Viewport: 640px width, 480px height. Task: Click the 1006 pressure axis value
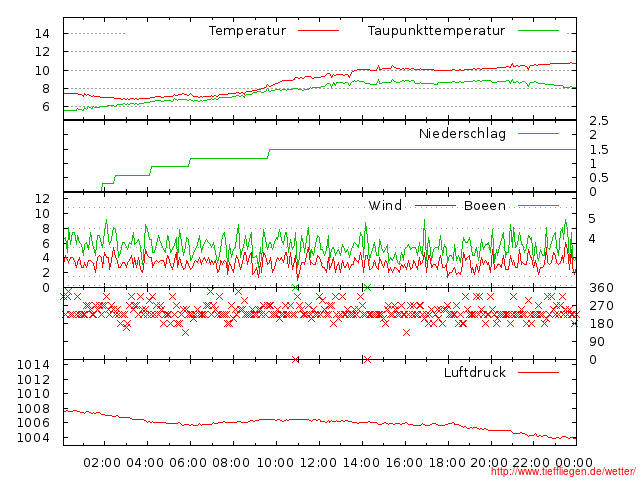(x=33, y=422)
